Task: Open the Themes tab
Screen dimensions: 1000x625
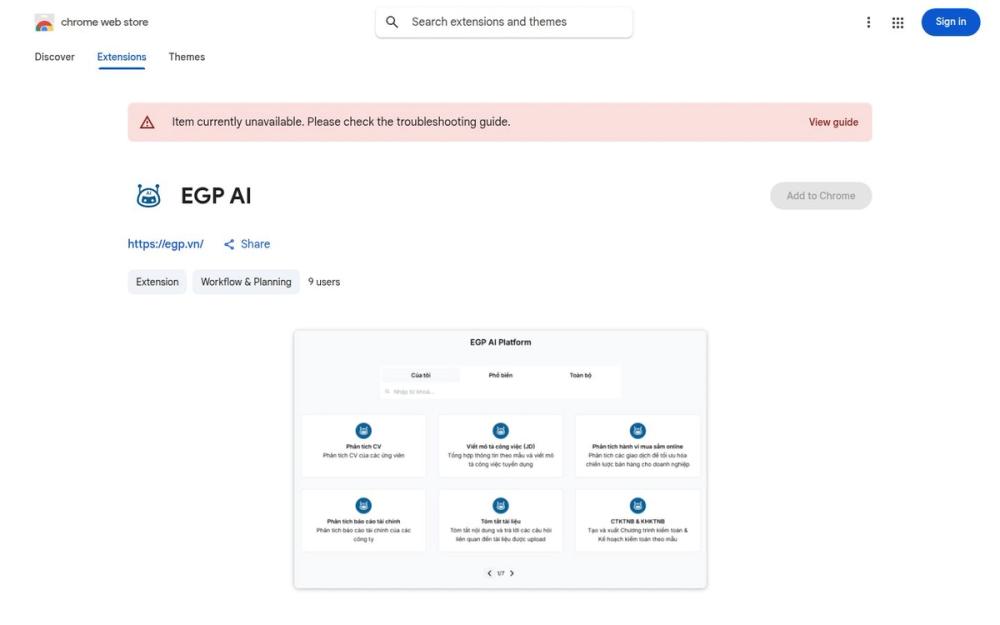Action: (x=187, y=57)
